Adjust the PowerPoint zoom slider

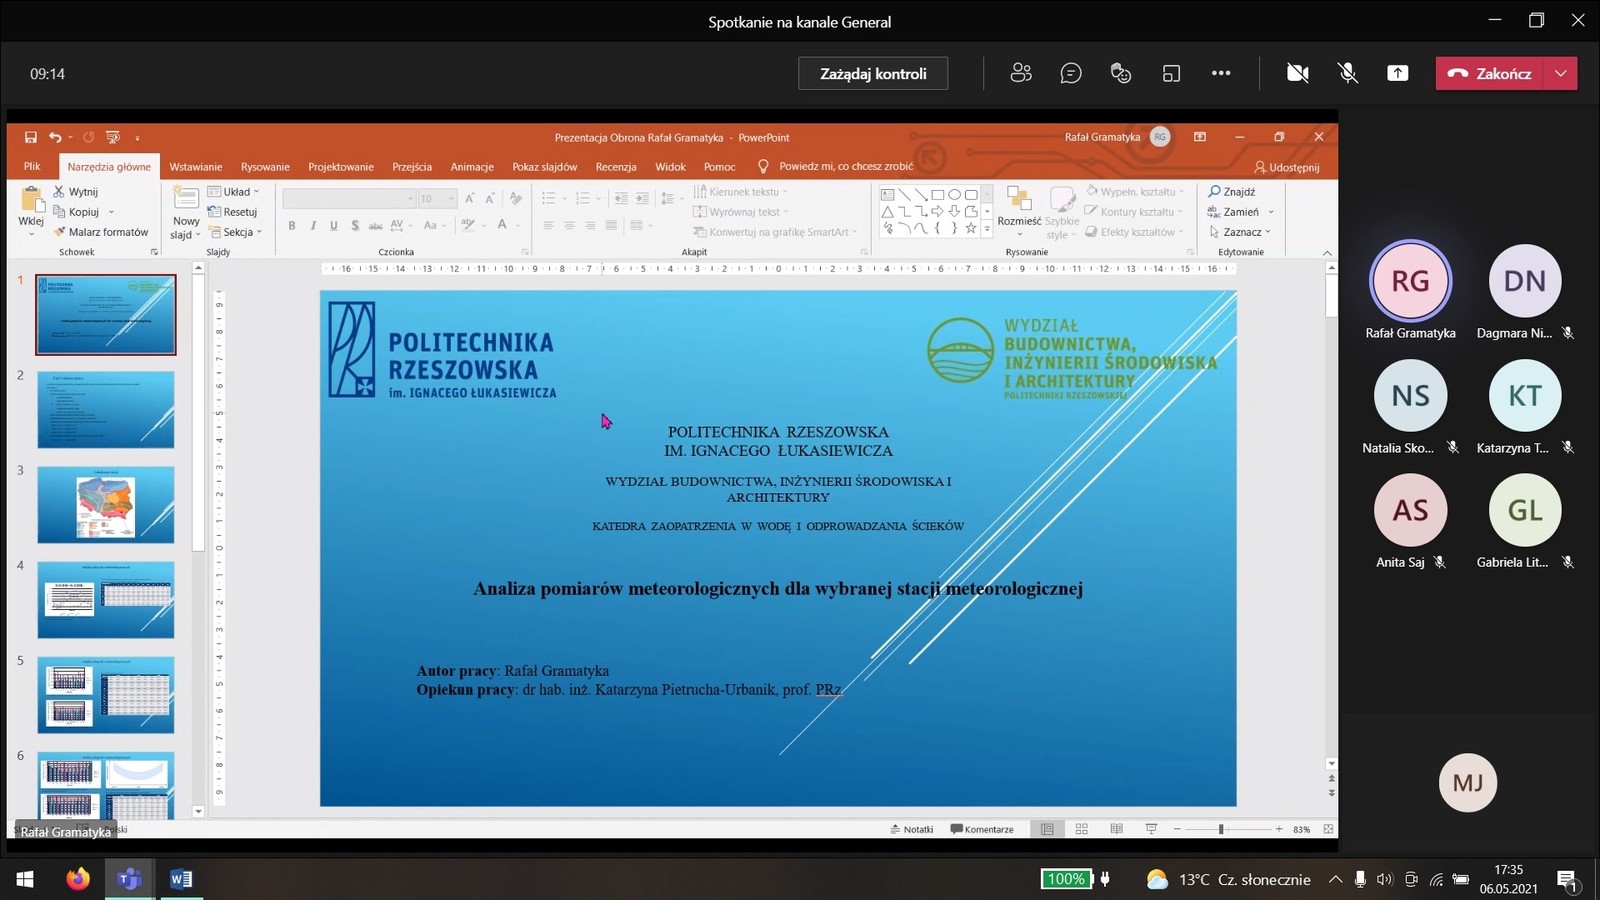point(1221,829)
